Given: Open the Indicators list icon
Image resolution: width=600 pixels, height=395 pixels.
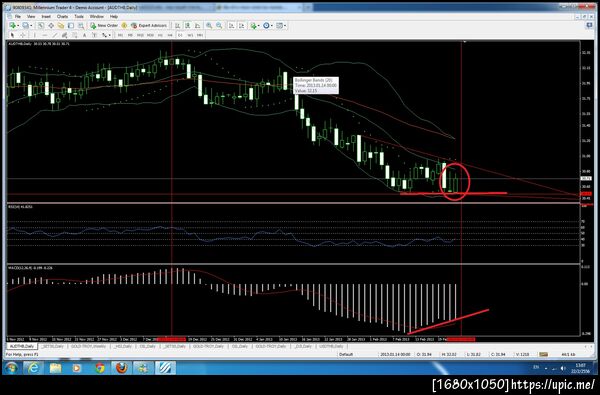Looking at the screenshot, I should (254, 25).
